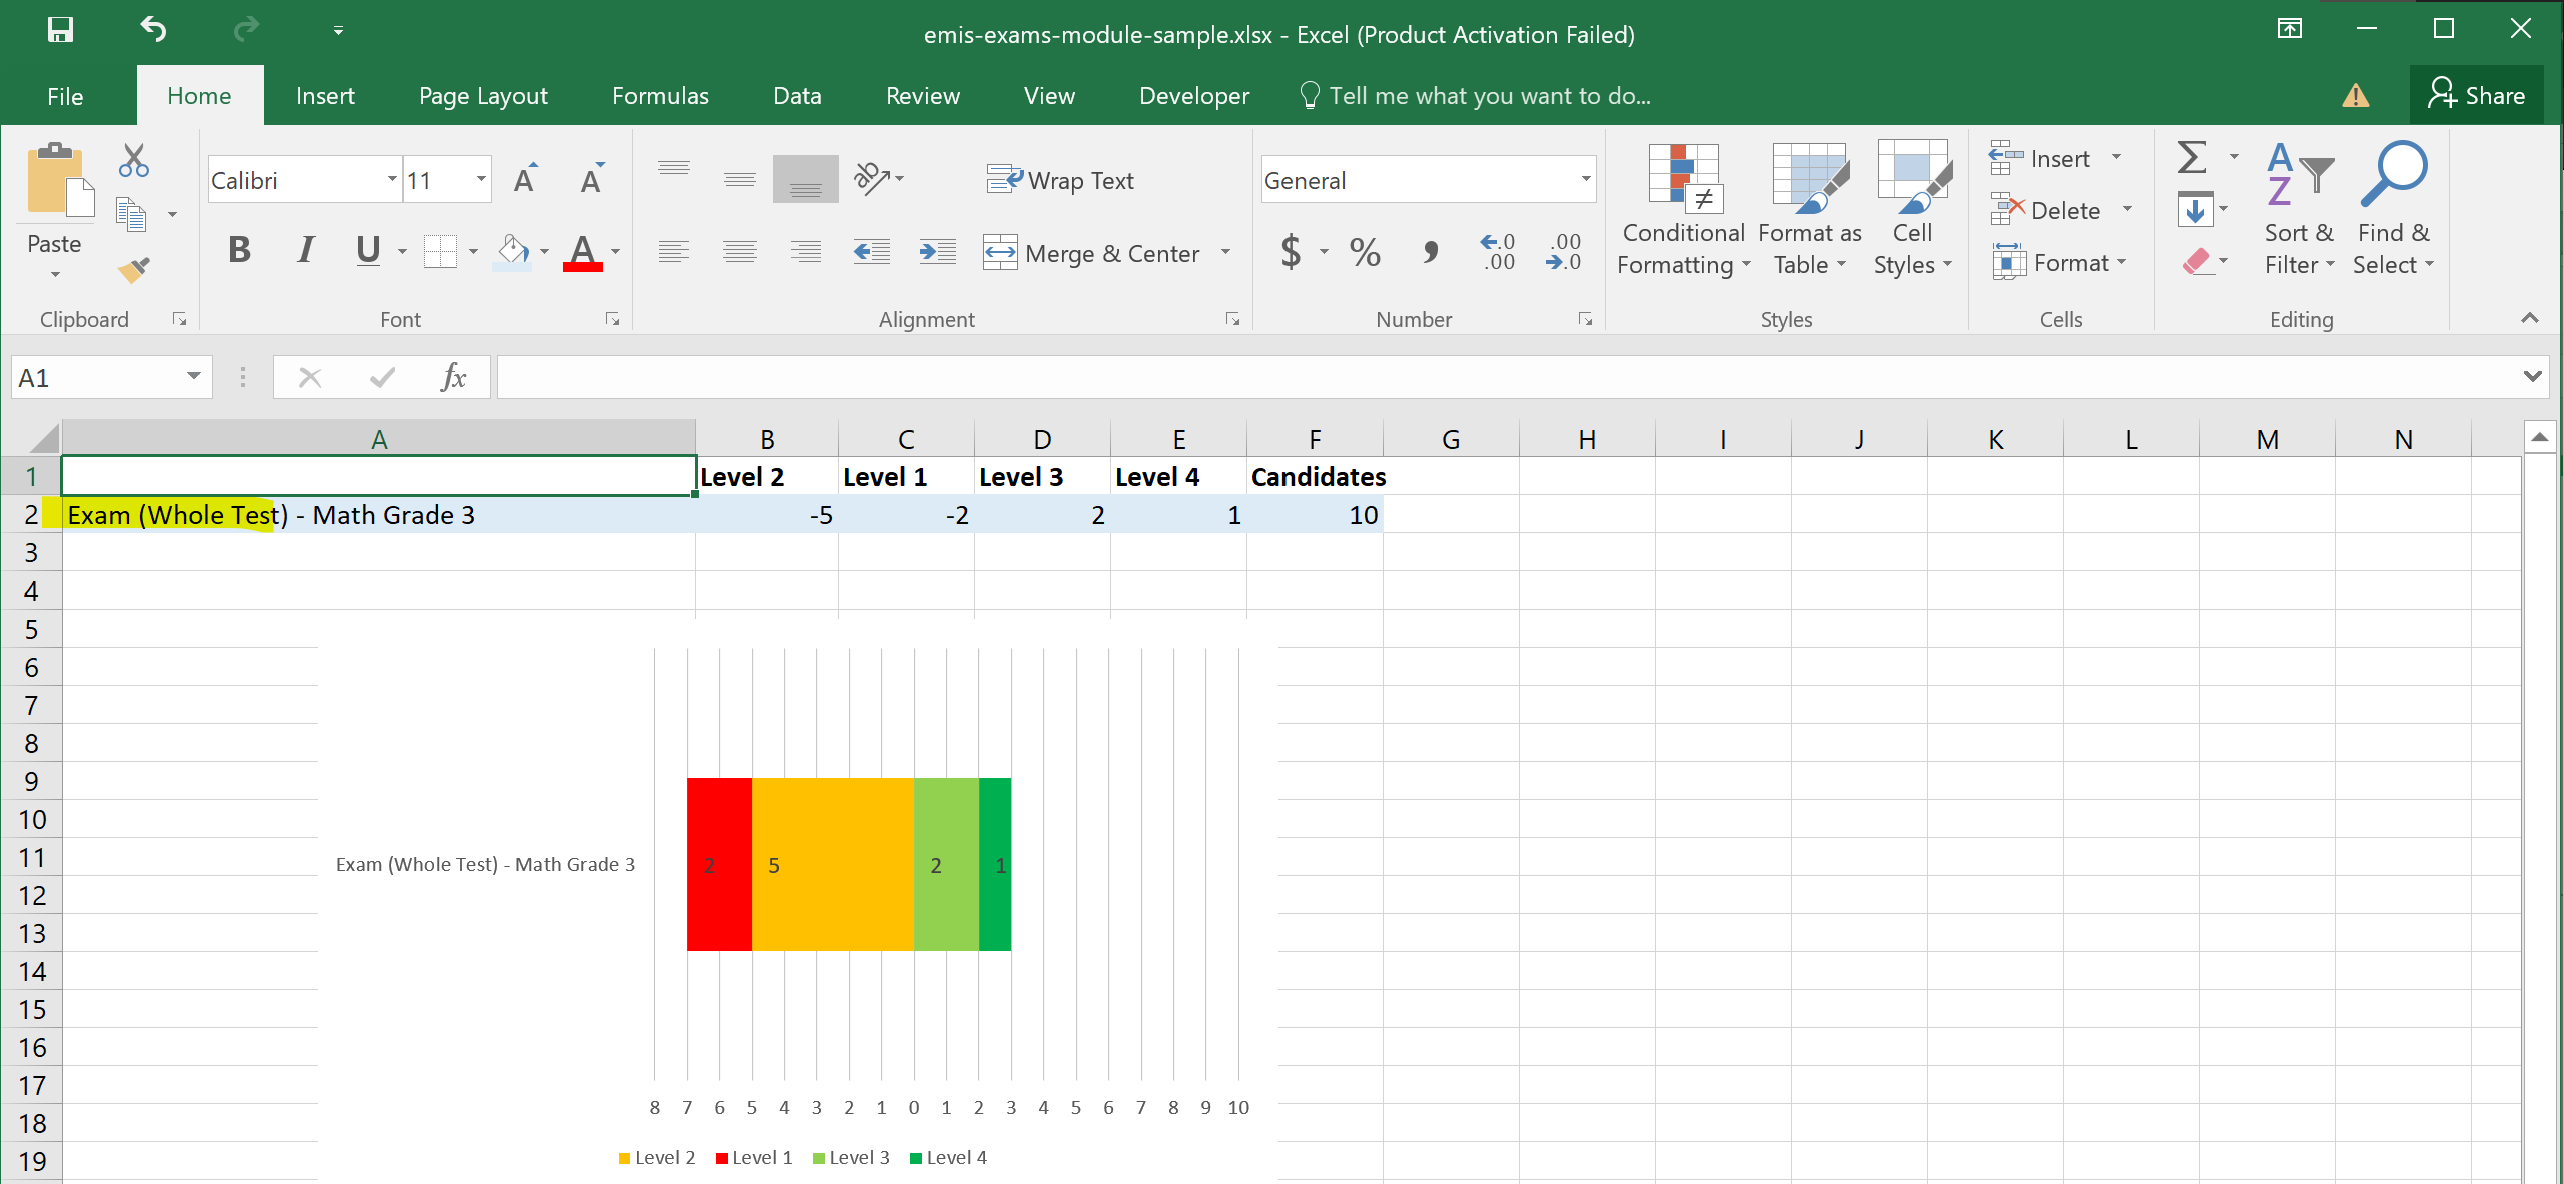Click the formula bar input field
The width and height of the screenshot is (2564, 1184).
tap(1500, 377)
